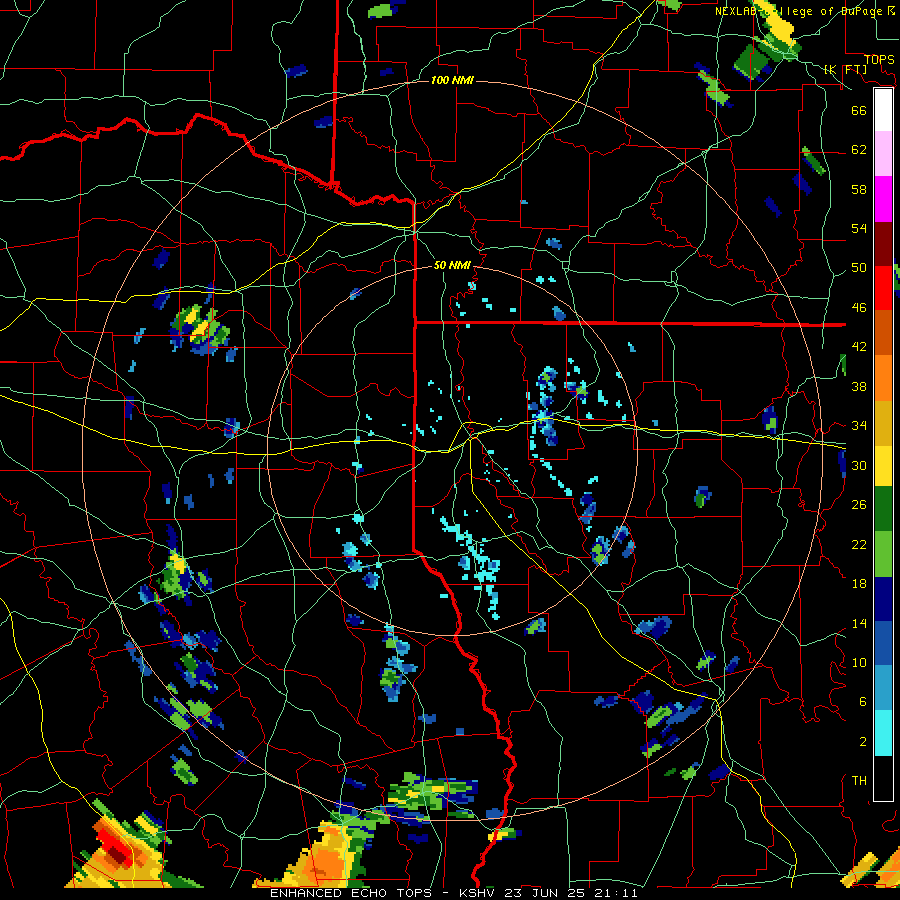
Task: Click legend value 66
Action: [x=859, y=110]
